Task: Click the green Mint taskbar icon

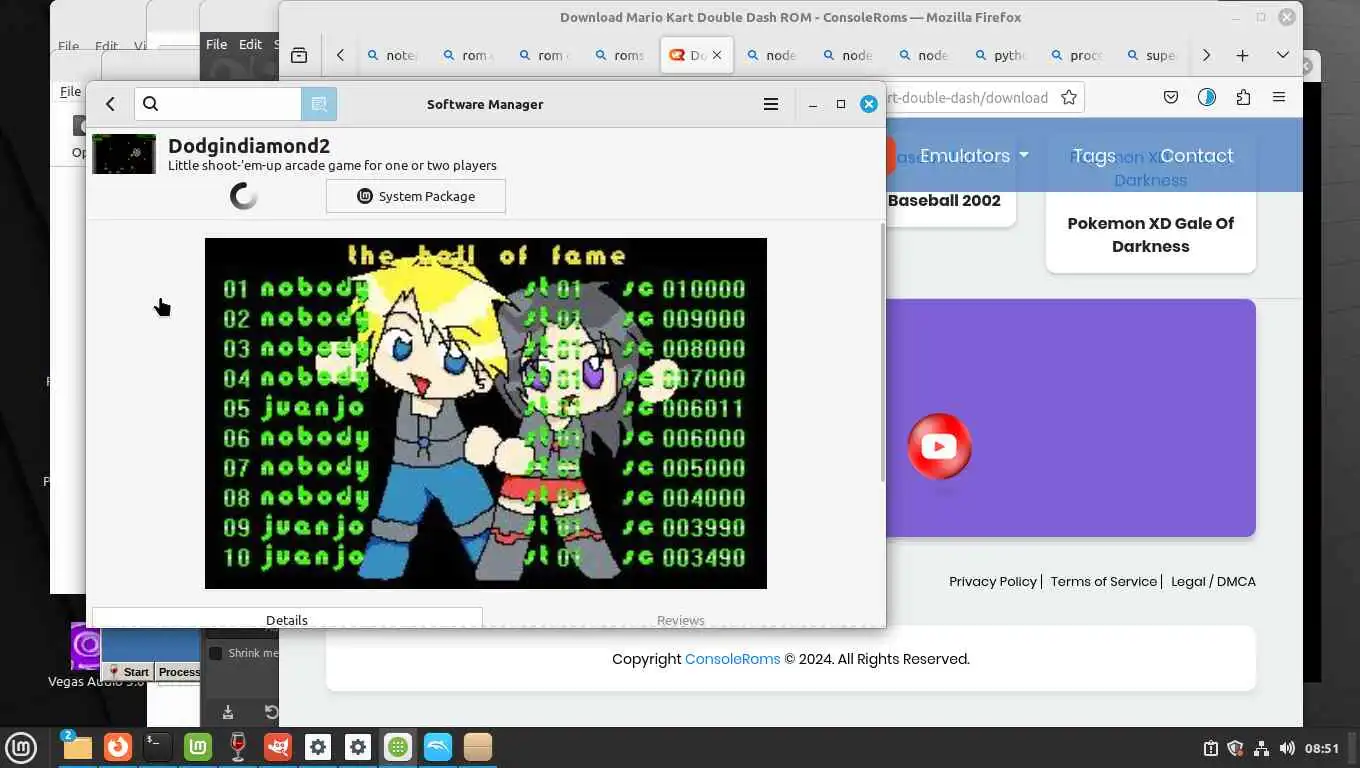Action: click(x=198, y=747)
